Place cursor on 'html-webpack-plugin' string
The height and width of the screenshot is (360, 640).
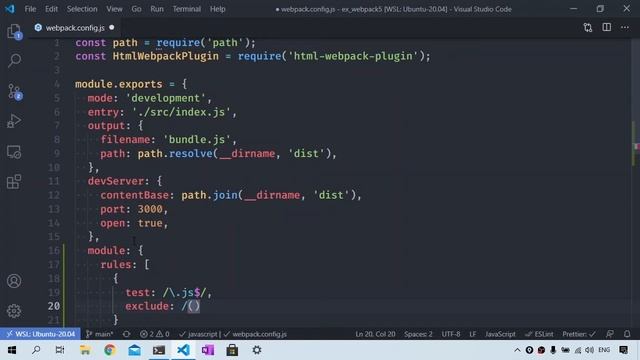[x=353, y=56]
